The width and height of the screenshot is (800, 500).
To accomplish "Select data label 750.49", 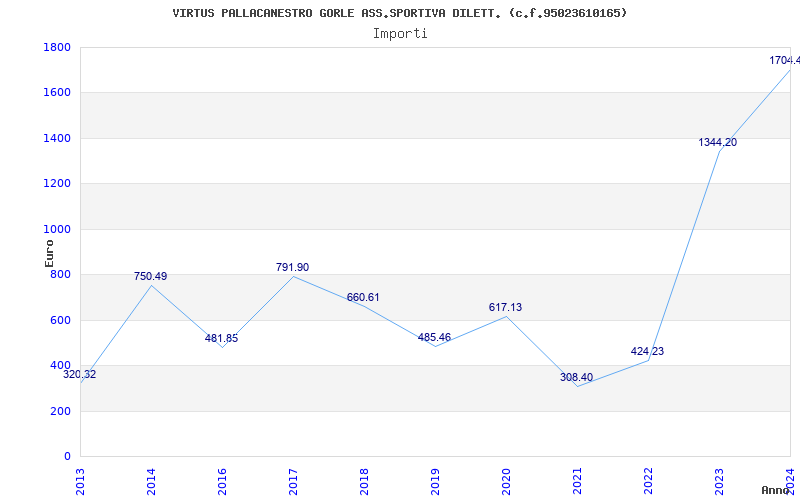I will pos(151,277).
